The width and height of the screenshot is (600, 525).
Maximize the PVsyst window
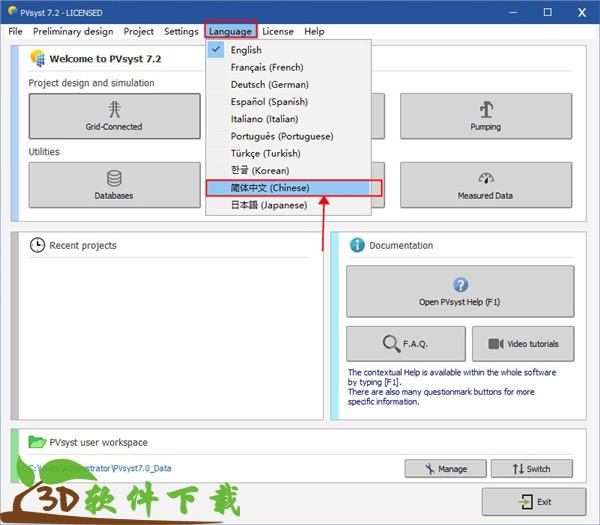point(548,12)
